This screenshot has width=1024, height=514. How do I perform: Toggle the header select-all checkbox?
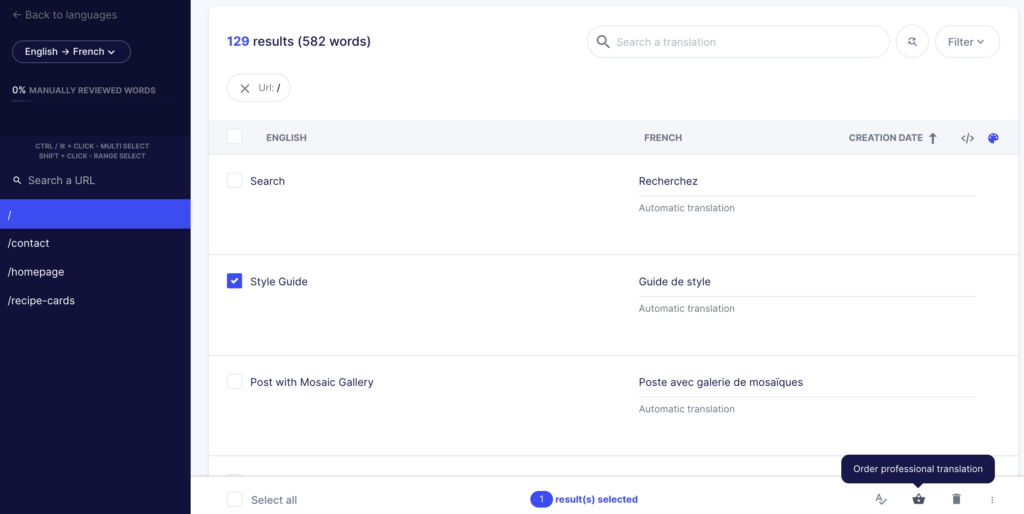[234, 137]
